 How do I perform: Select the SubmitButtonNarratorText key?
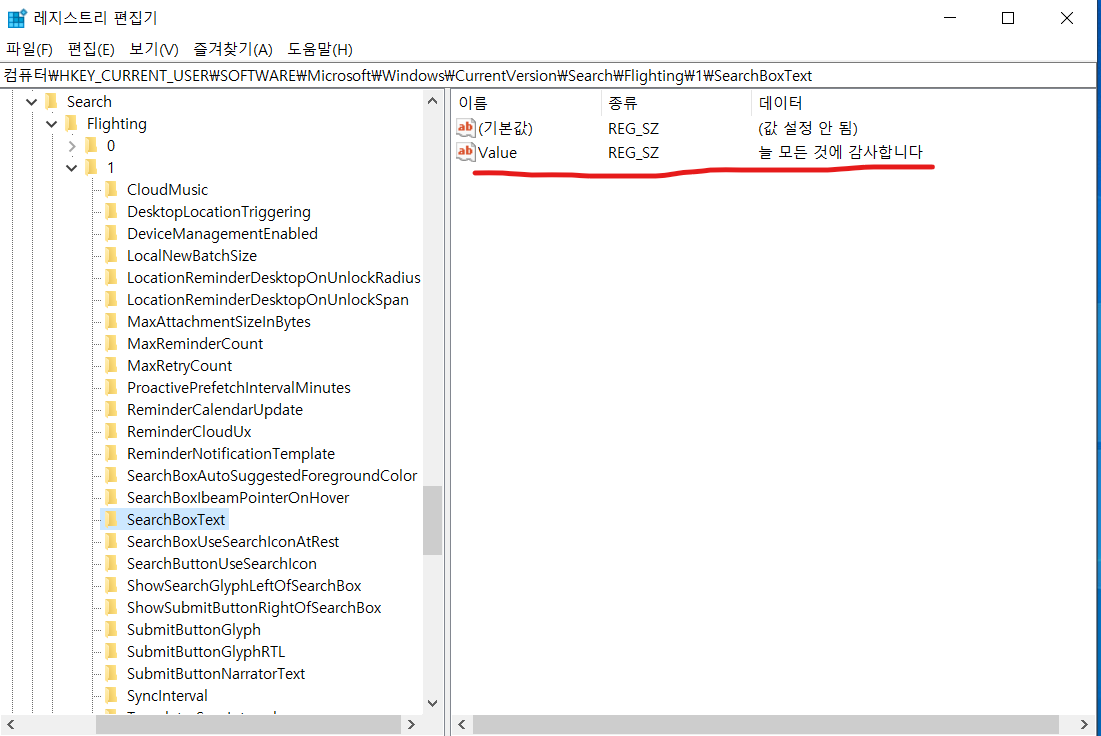[216, 673]
